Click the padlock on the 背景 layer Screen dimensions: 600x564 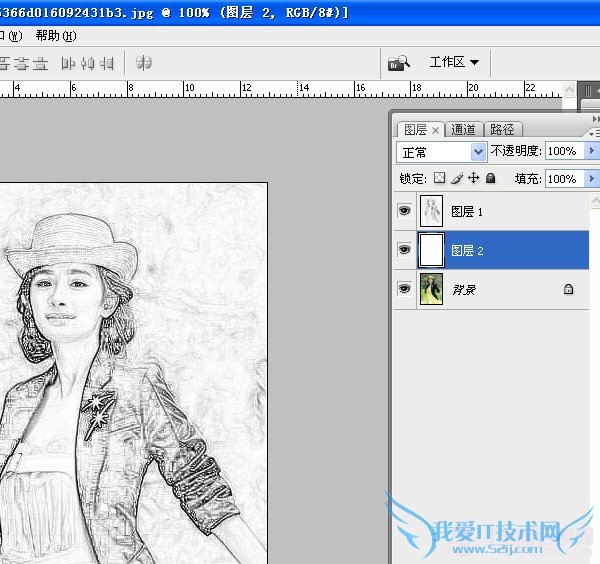[568, 290]
